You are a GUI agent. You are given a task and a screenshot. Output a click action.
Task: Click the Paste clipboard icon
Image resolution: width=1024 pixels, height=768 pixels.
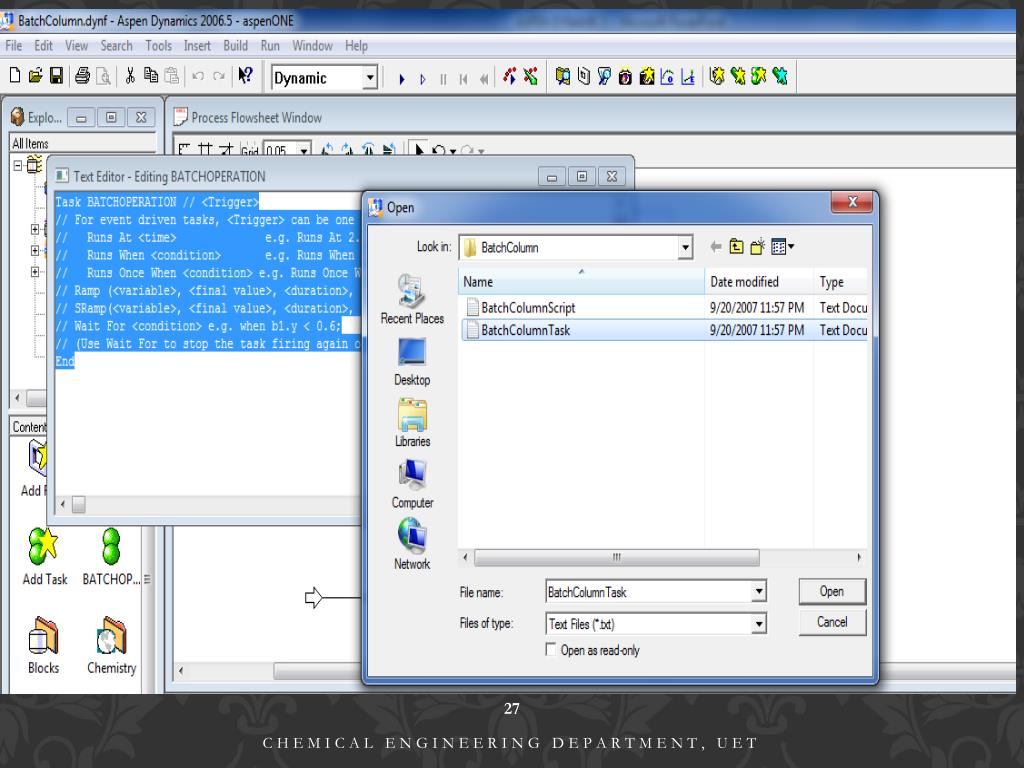pos(171,76)
